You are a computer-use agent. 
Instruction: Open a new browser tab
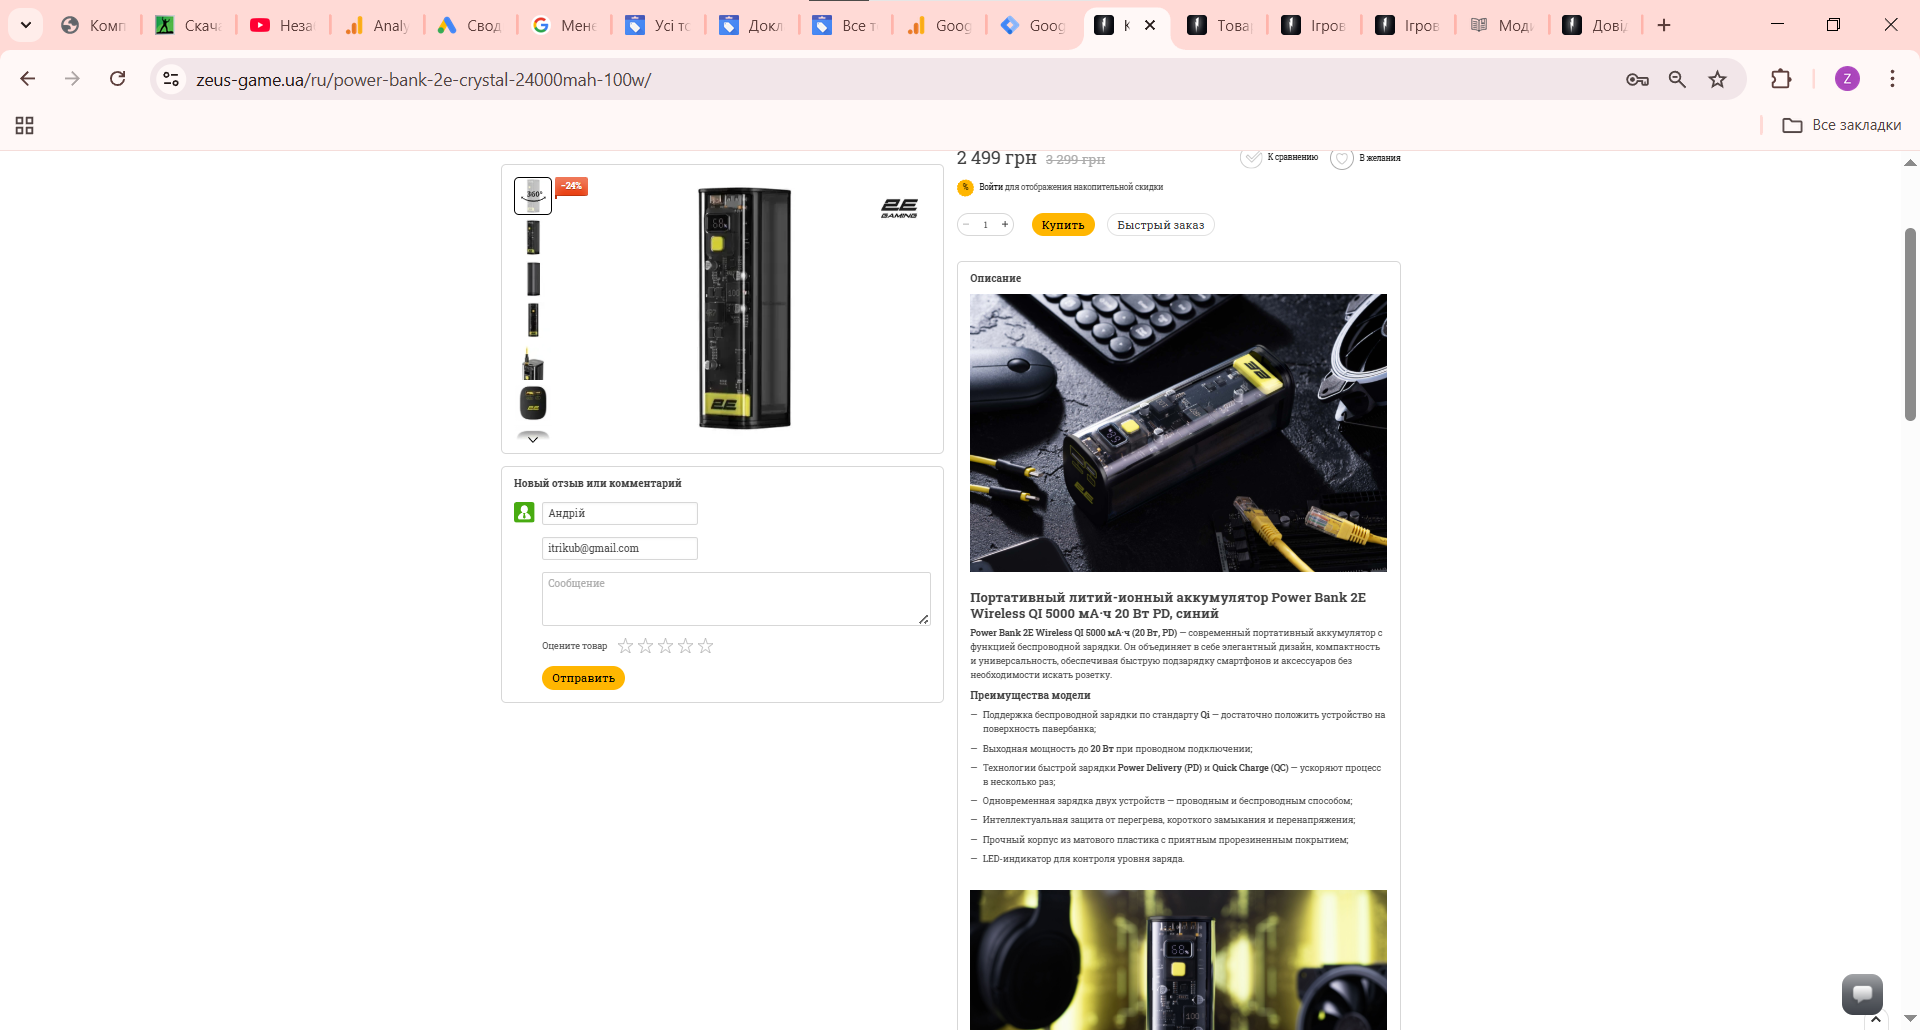click(x=1664, y=25)
